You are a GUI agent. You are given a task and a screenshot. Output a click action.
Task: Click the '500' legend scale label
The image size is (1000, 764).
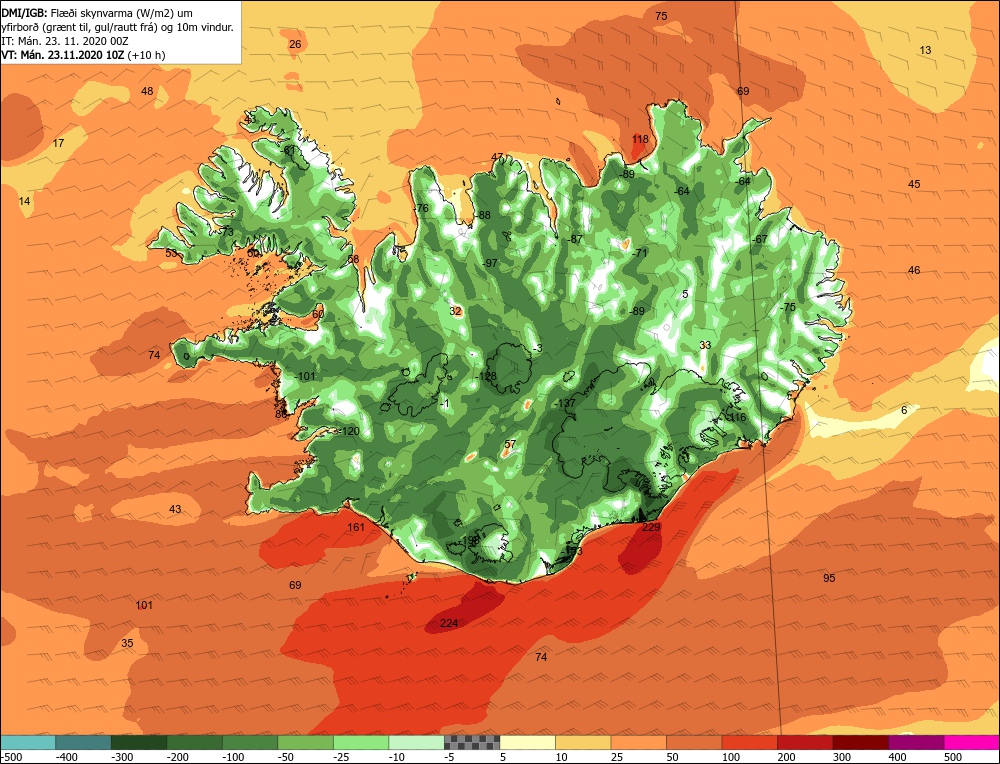click(x=953, y=757)
